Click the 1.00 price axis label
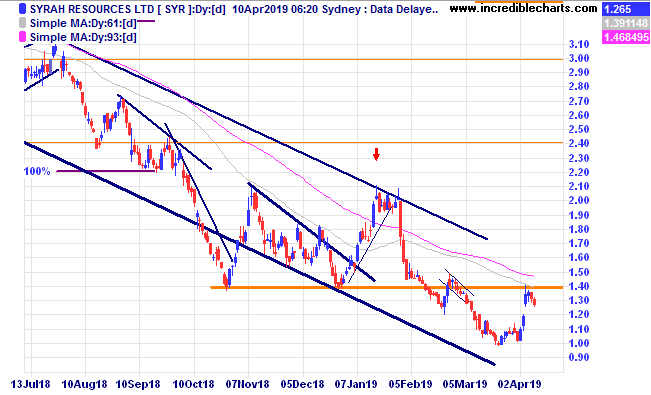This screenshot has width=651, height=395. pyautogui.click(x=579, y=343)
